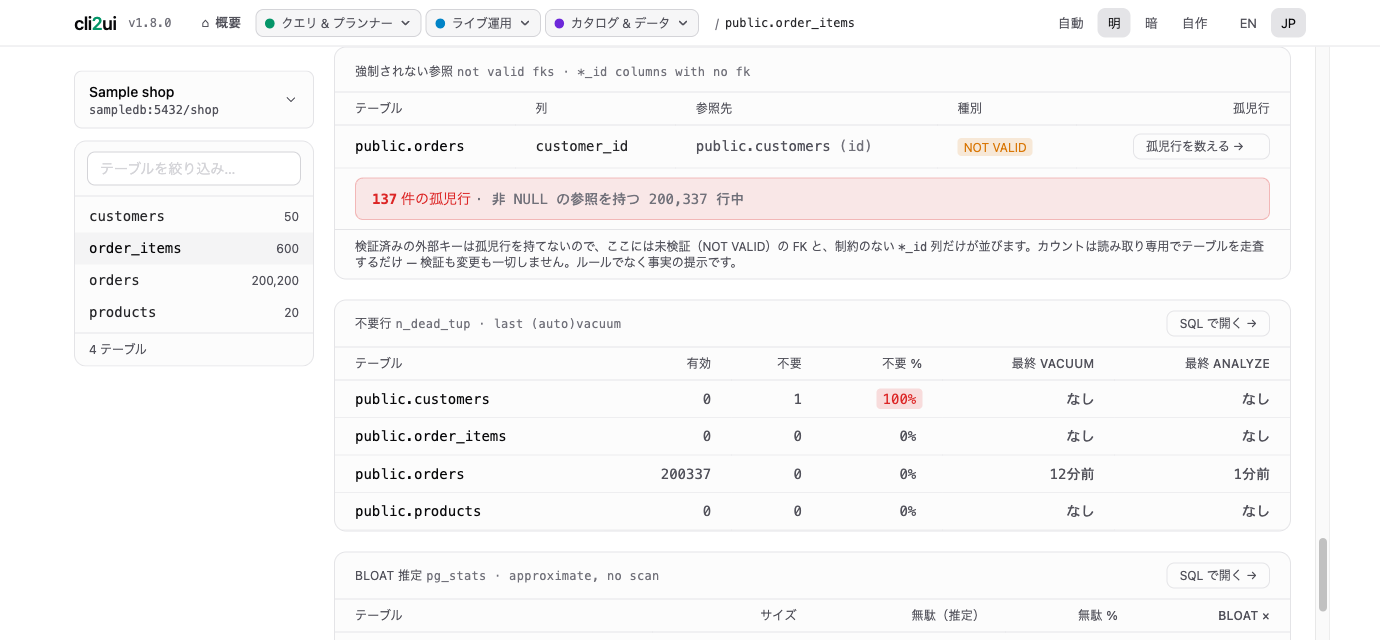This screenshot has width=1380, height=640.
Task: Open BLOAT 推定 in SQL via SQL で開く
Action: 1218,575
